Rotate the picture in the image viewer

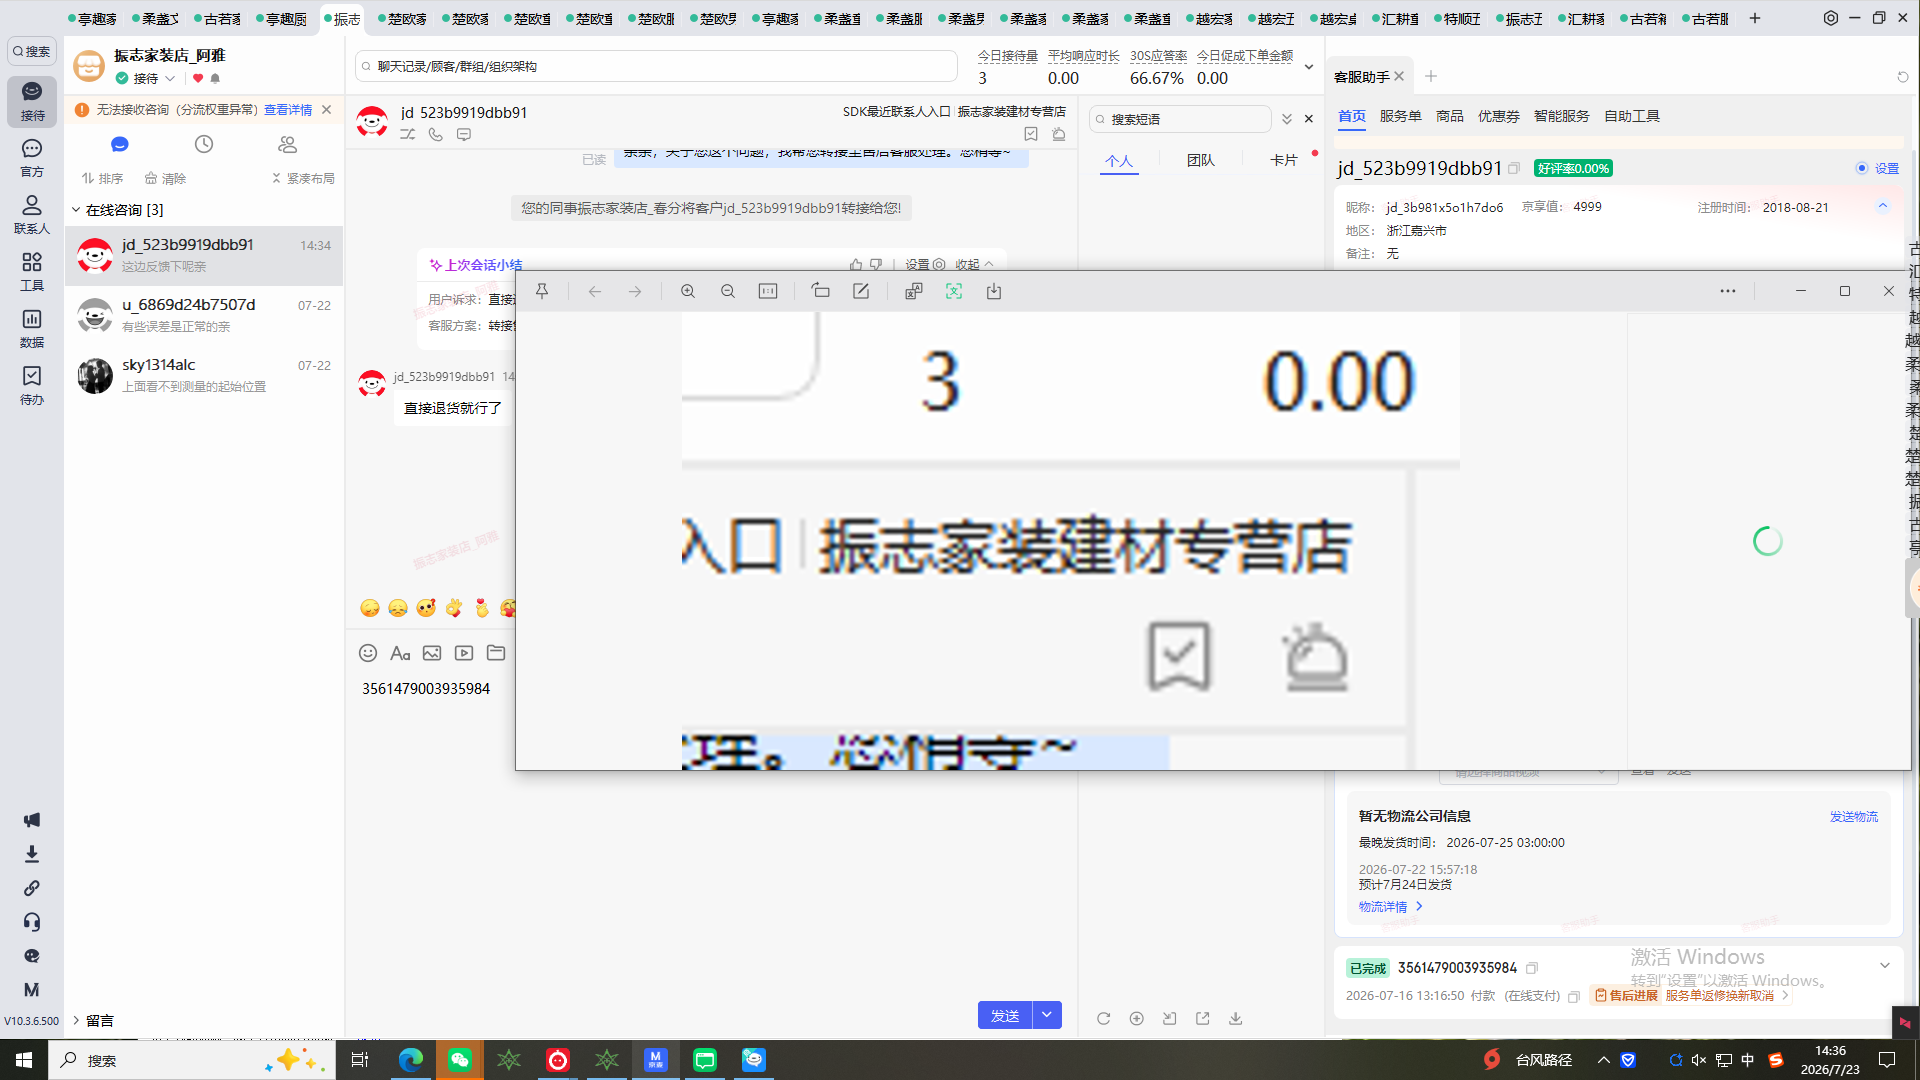(x=821, y=291)
